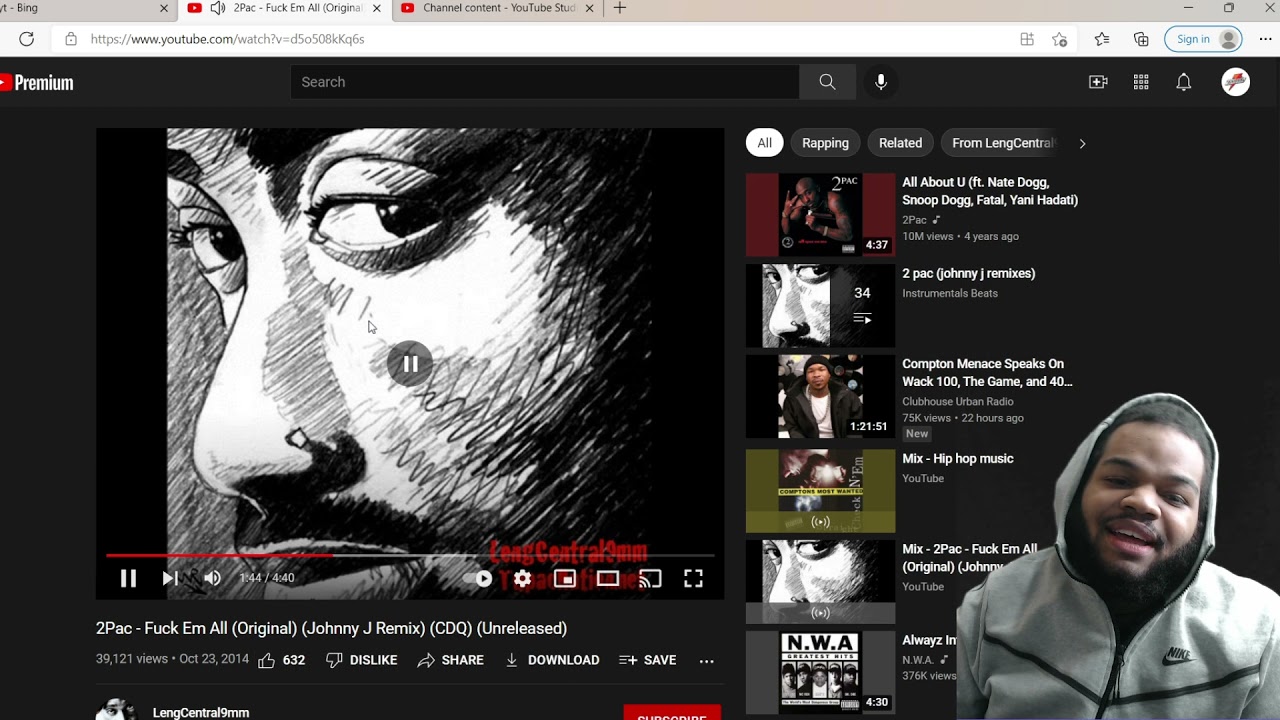
Task: Seek along the red video progress bar
Action: [x=410, y=555]
